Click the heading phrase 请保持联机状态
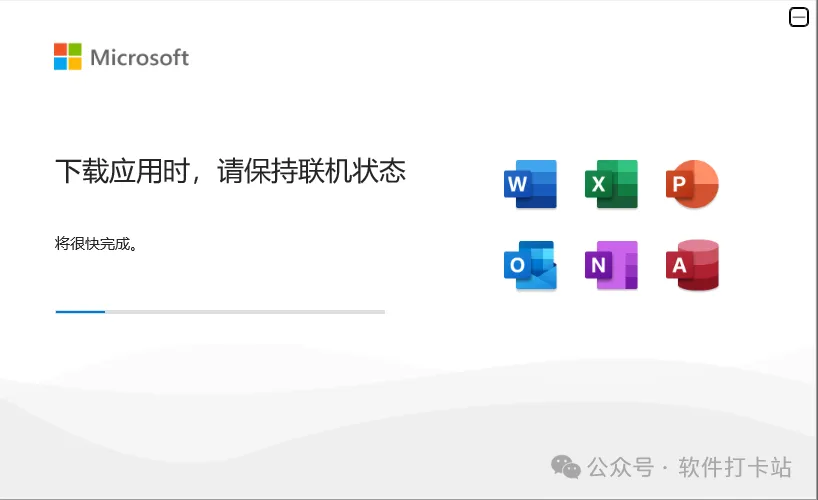Viewport: 818px width, 500px height. [311, 171]
